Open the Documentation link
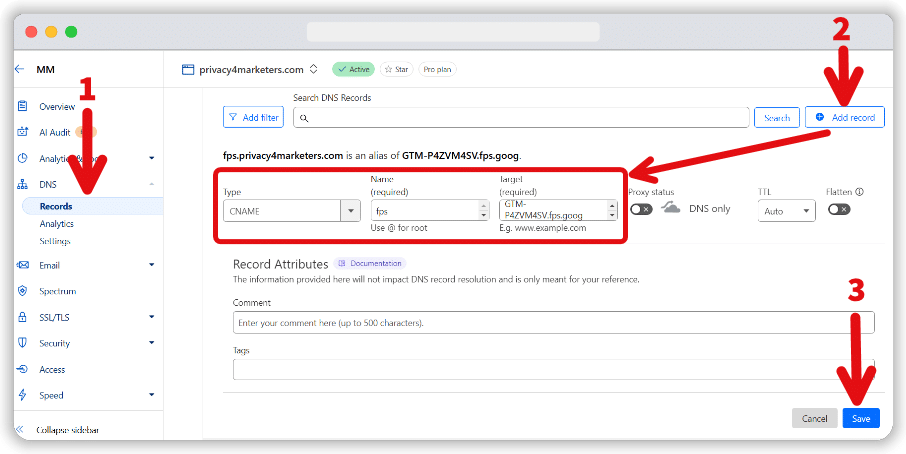 coord(370,263)
